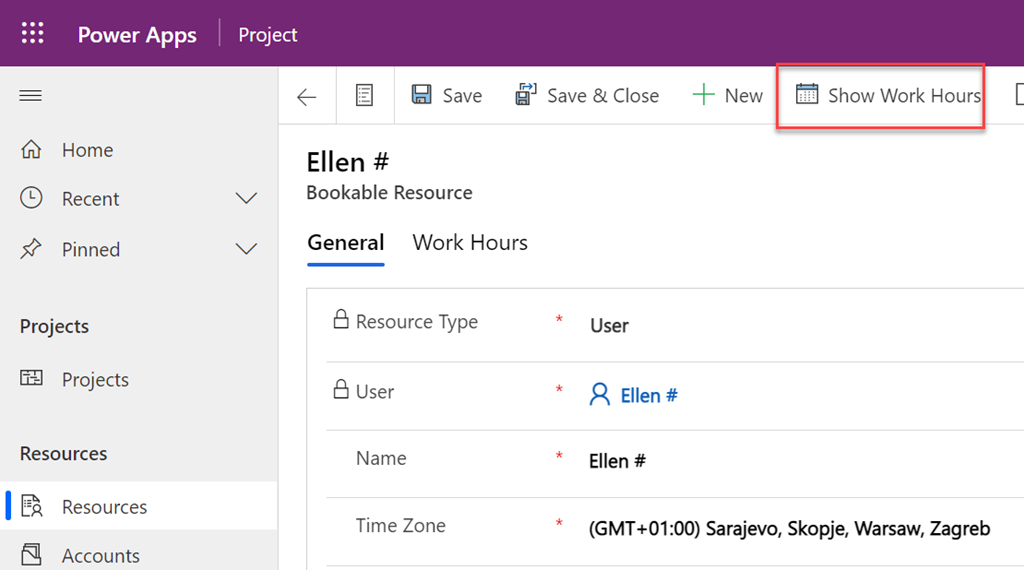
Task: Open the Ellen # user link
Action: (x=649, y=396)
